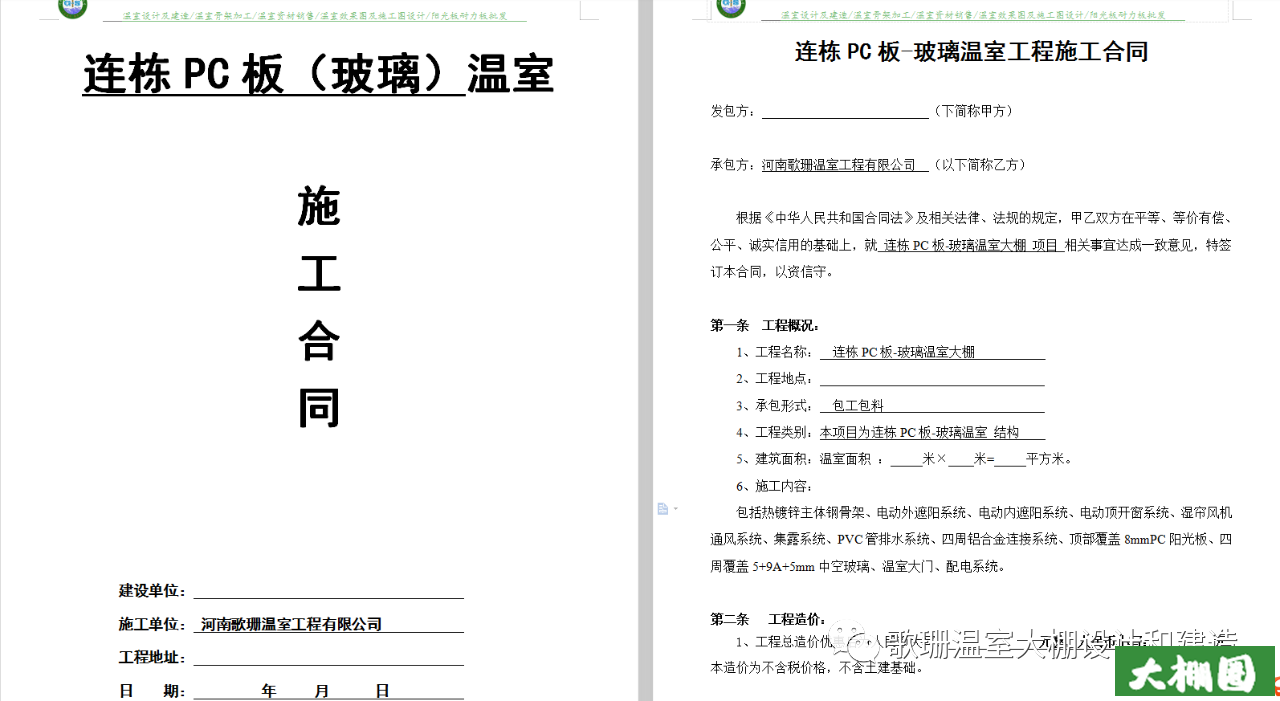
Task: Click the heading 第一条 工程概况：
Action: (x=765, y=326)
